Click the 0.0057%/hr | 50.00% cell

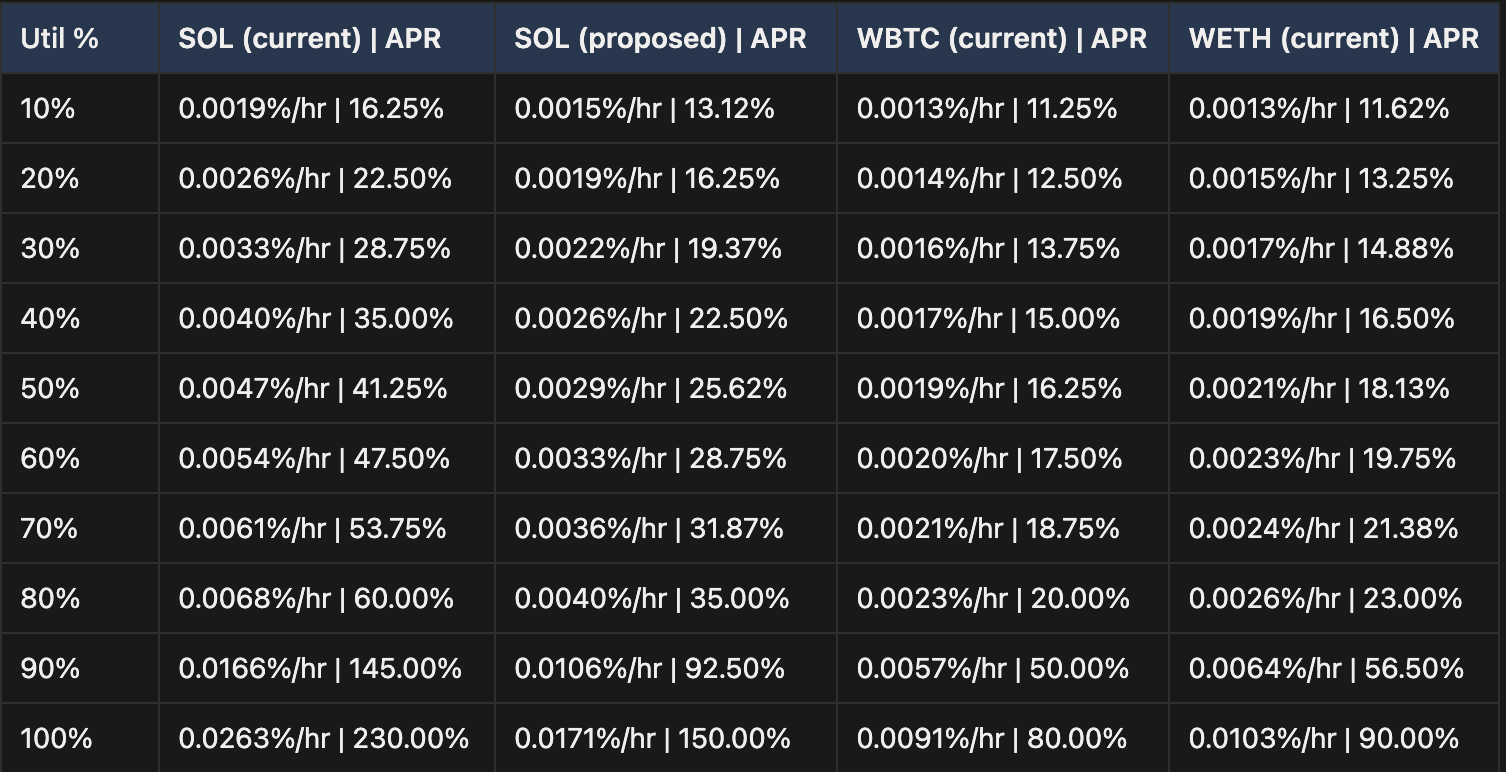point(992,668)
